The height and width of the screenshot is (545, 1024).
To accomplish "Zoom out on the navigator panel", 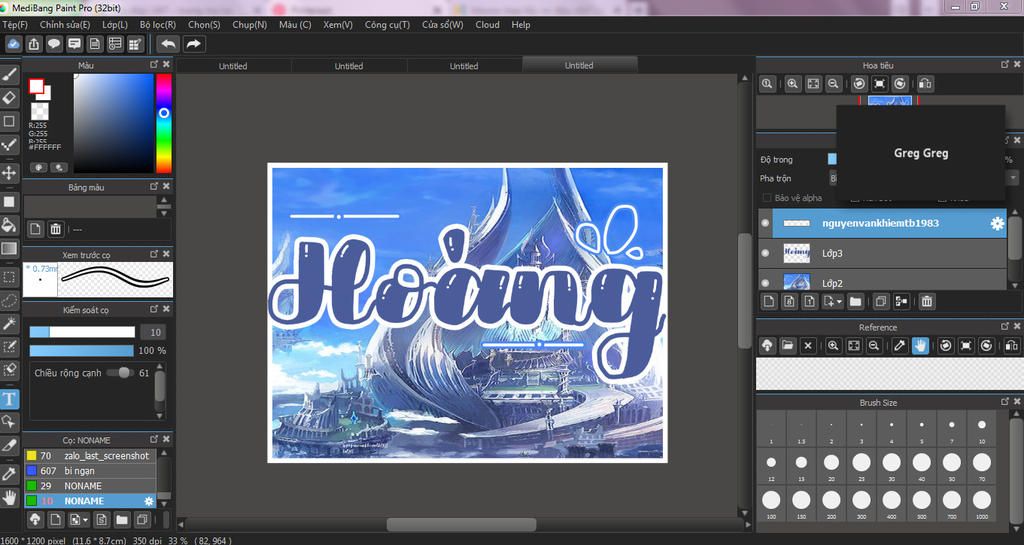I will pos(833,84).
